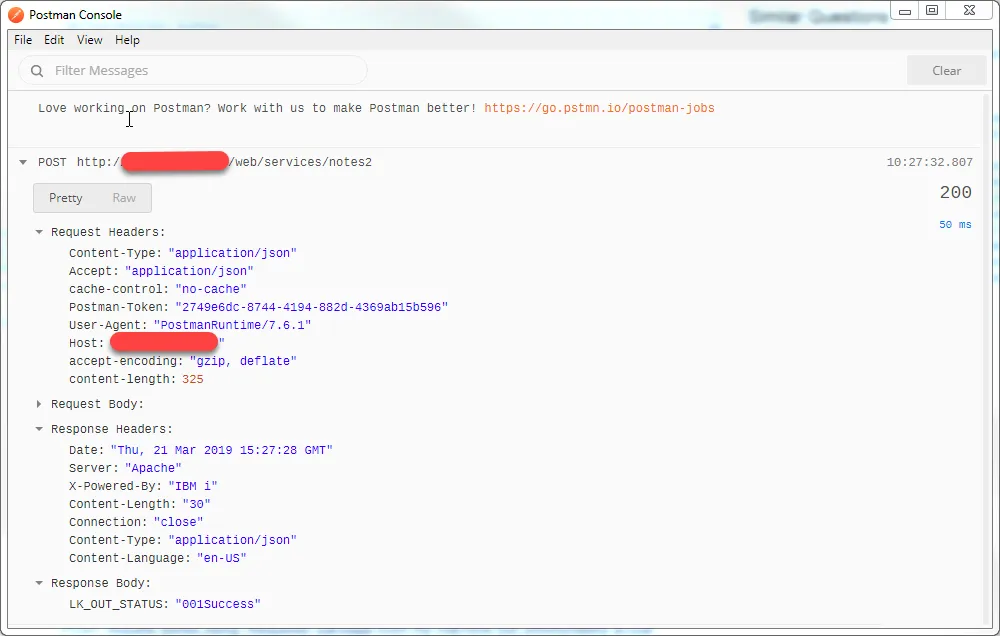This screenshot has height=636, width=1000.
Task: Click the Postman logo icon in title bar
Action: [15, 14]
